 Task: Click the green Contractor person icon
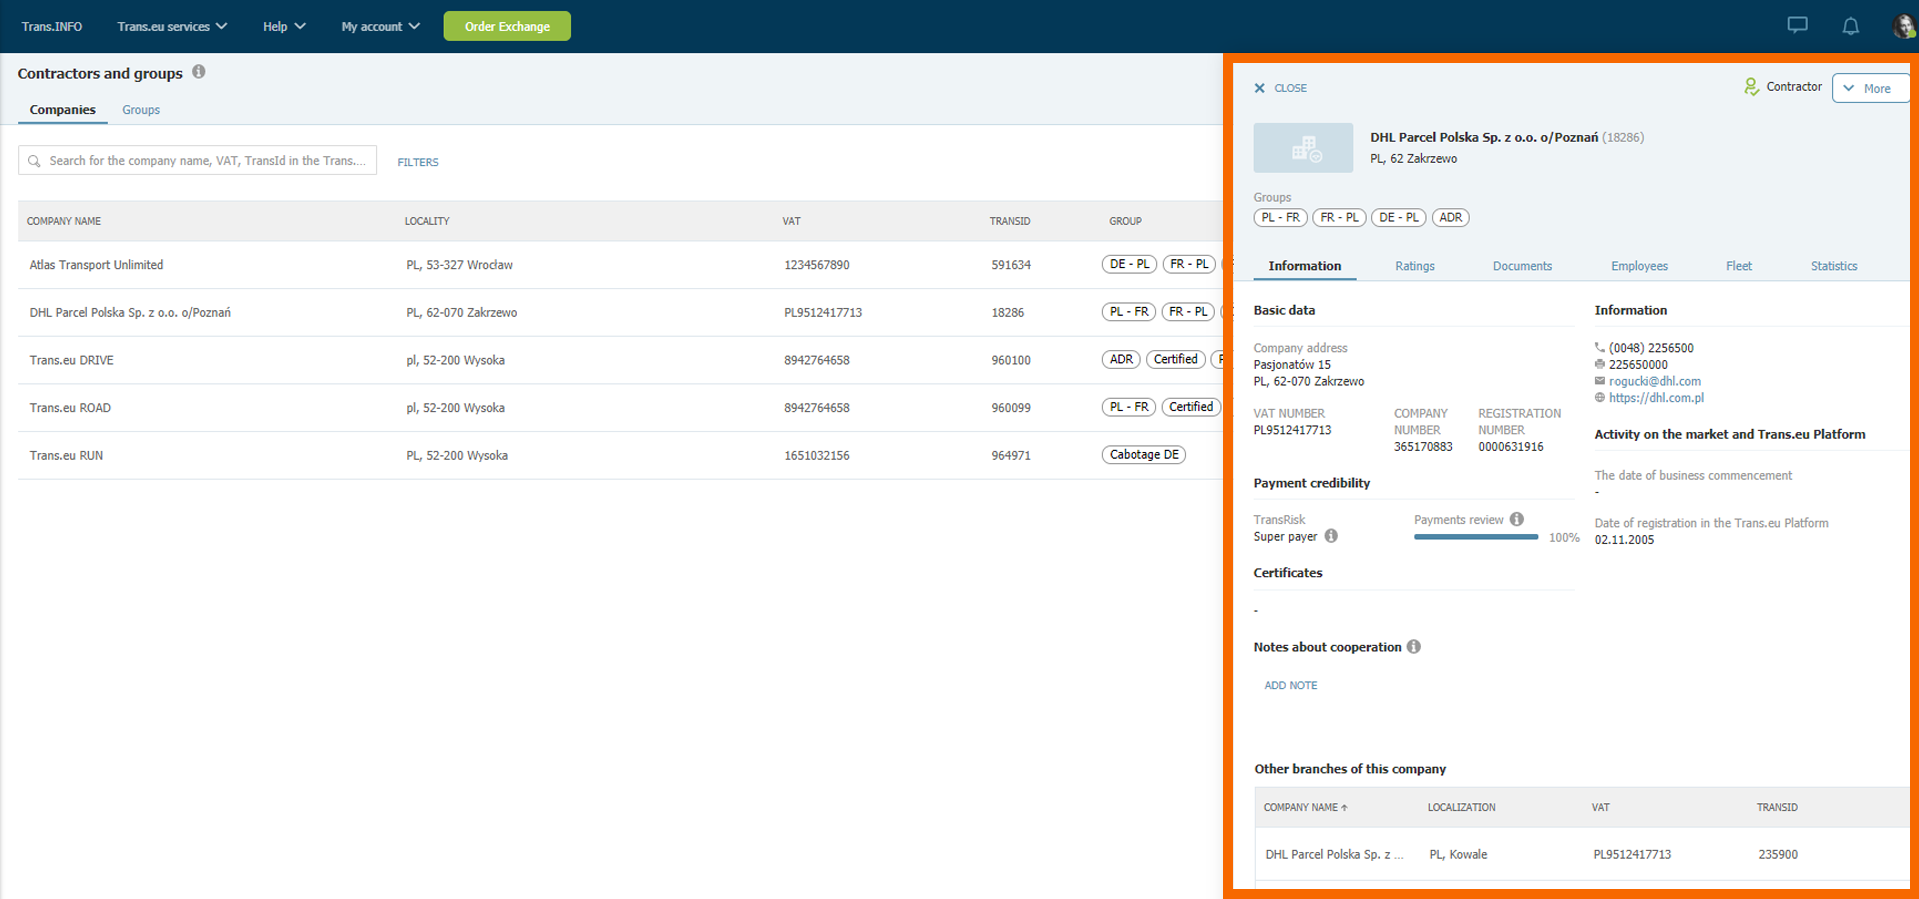[x=1751, y=87]
